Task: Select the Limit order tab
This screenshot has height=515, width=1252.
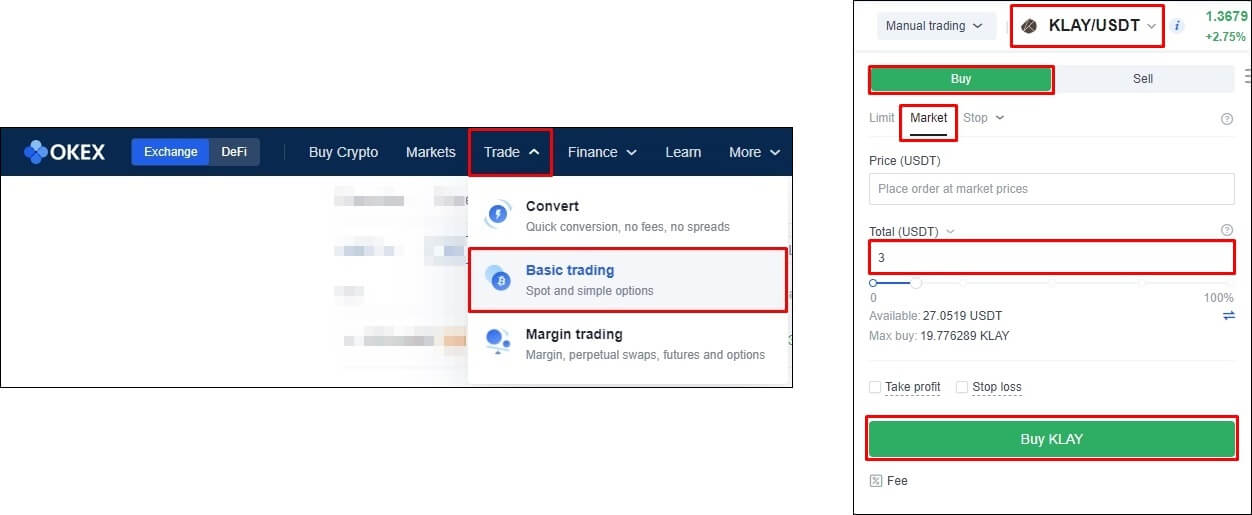Action: point(882,118)
